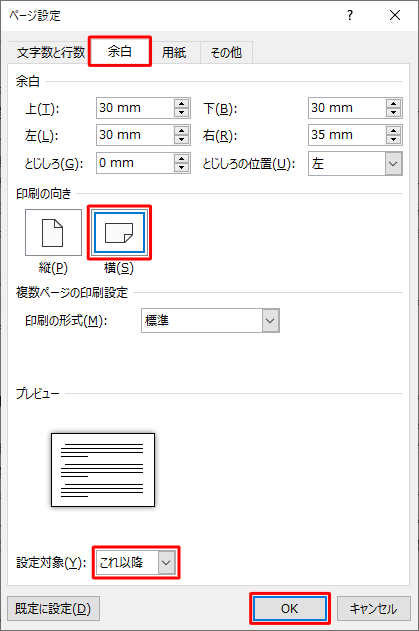Click the OK button
This screenshot has width=419, height=631.
290,608
